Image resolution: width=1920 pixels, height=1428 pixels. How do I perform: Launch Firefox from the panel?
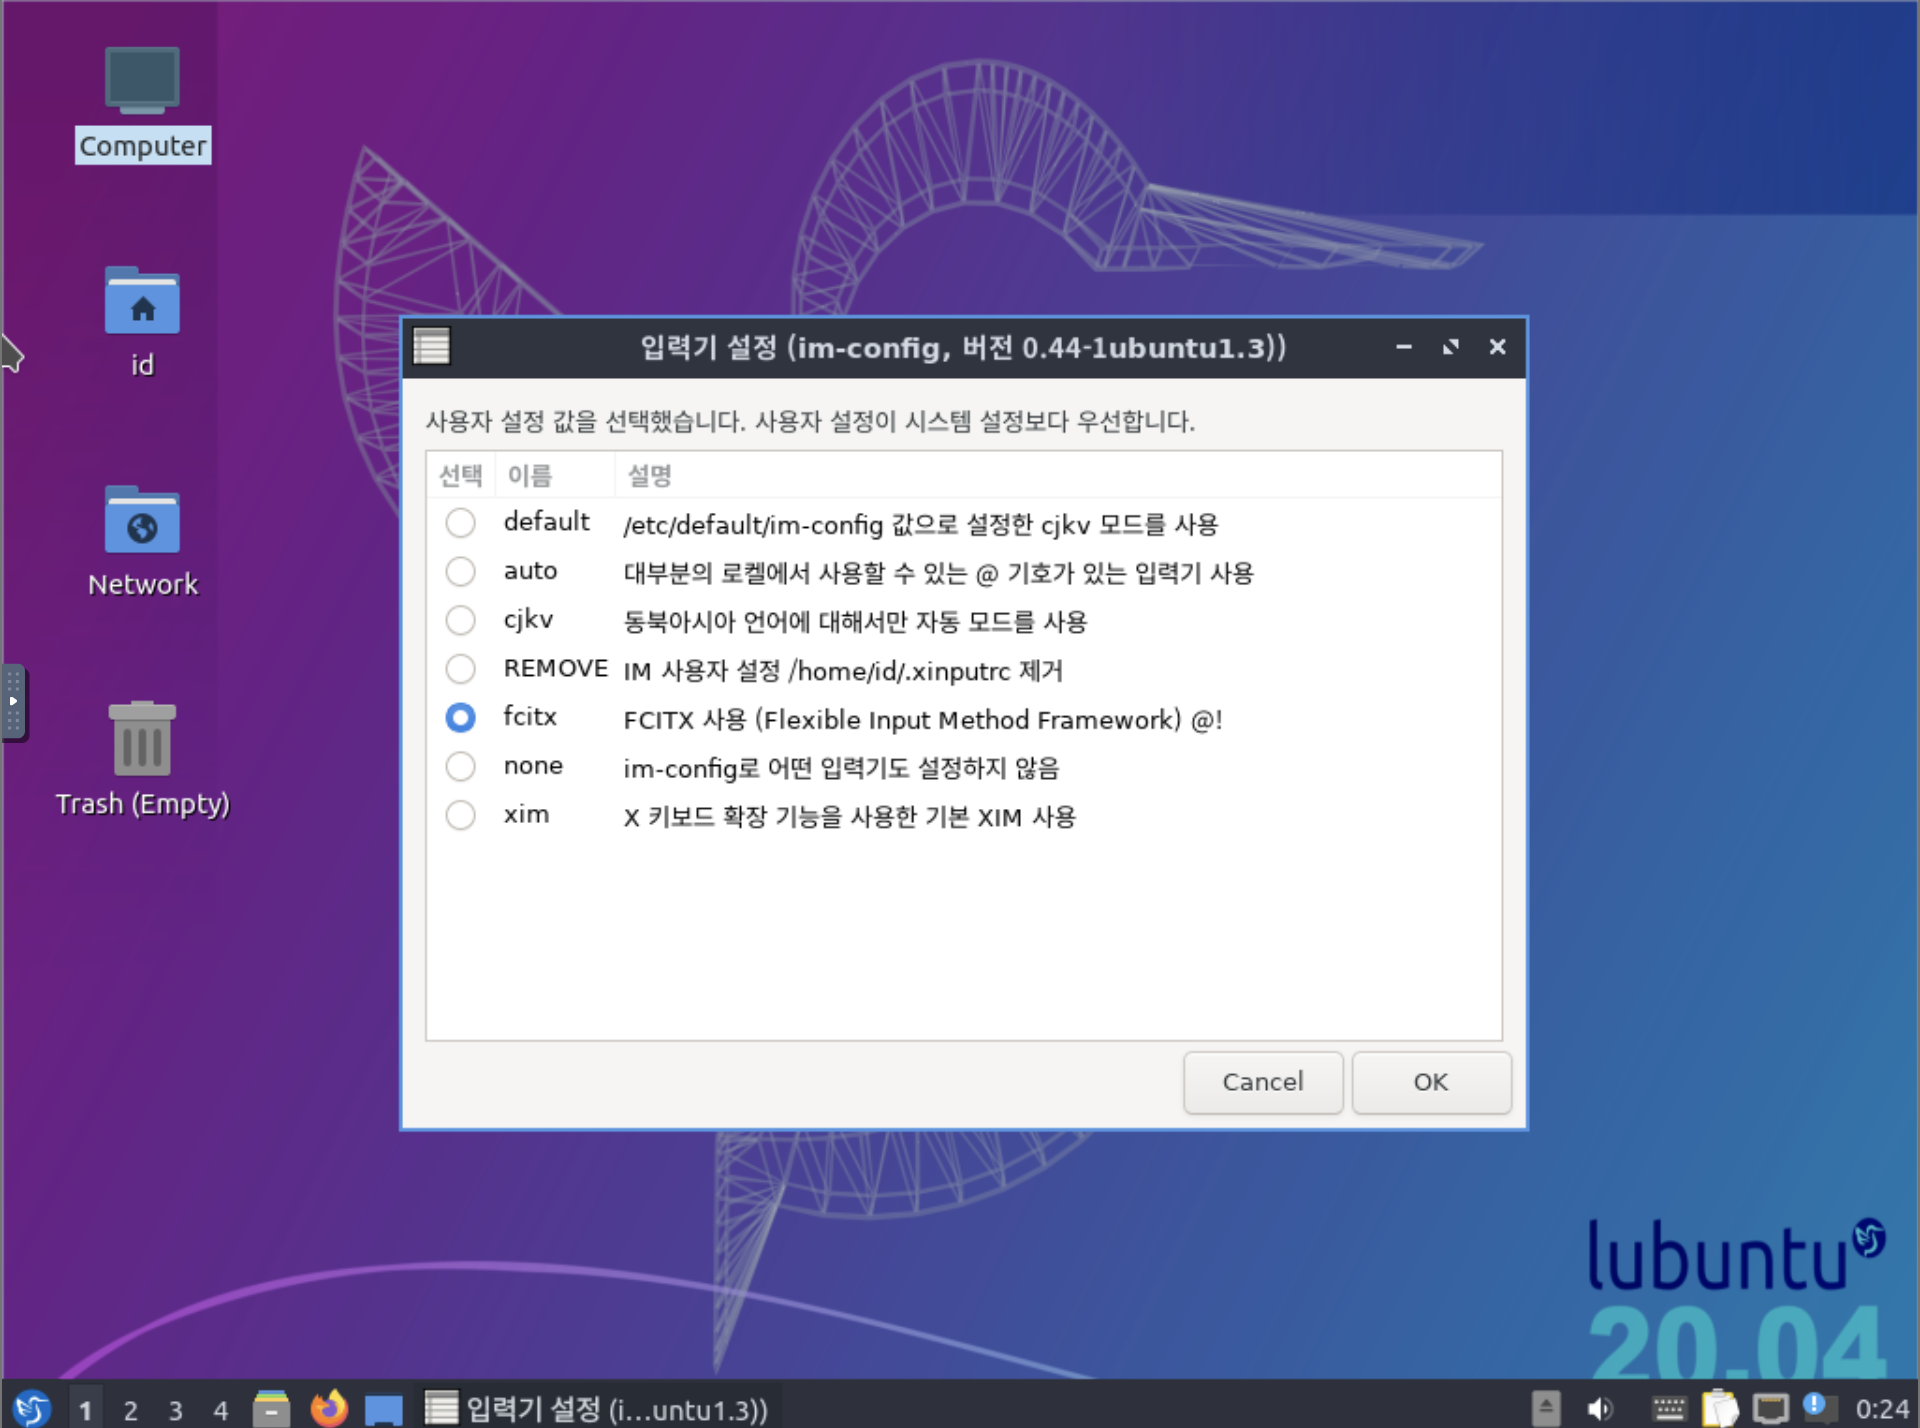[328, 1408]
